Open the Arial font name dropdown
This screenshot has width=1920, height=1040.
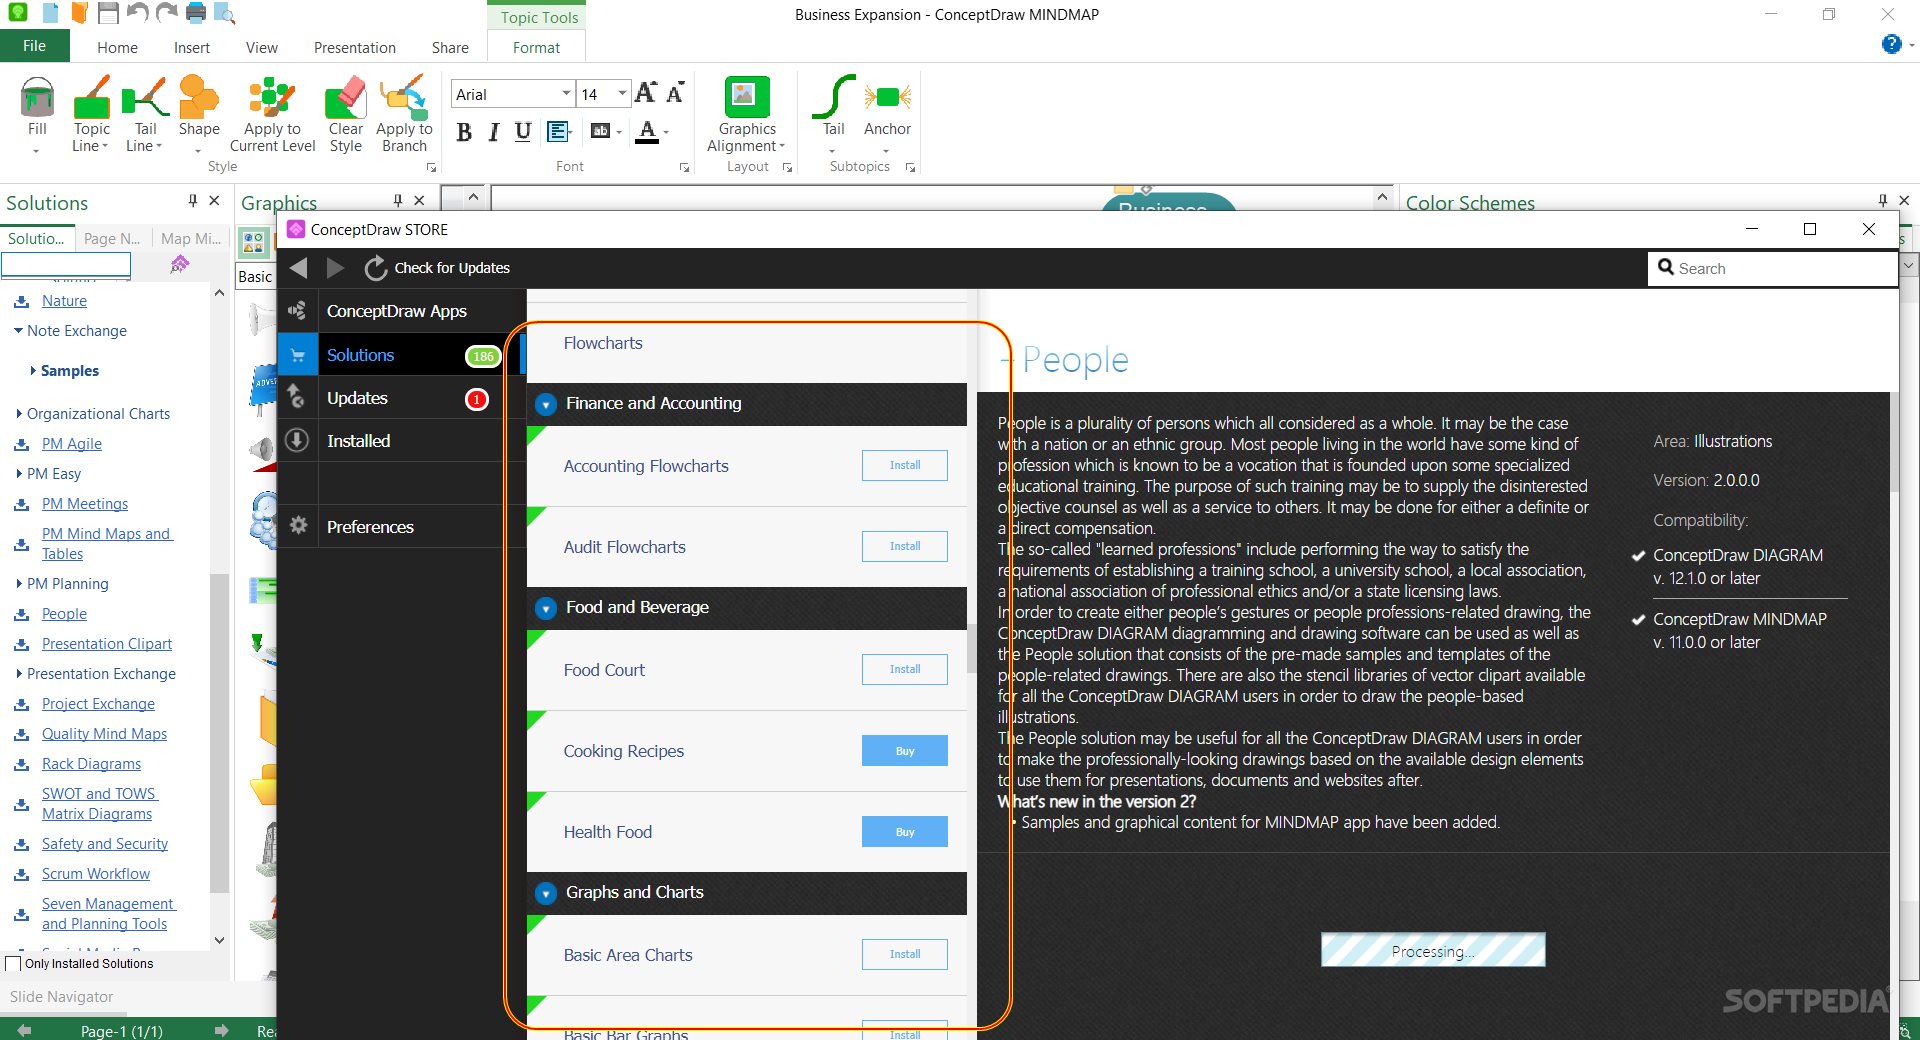566,94
